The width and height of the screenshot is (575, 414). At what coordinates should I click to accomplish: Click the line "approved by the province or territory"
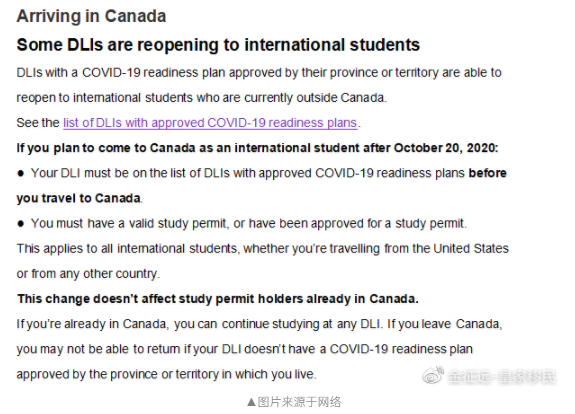pyautogui.click(x=166, y=374)
